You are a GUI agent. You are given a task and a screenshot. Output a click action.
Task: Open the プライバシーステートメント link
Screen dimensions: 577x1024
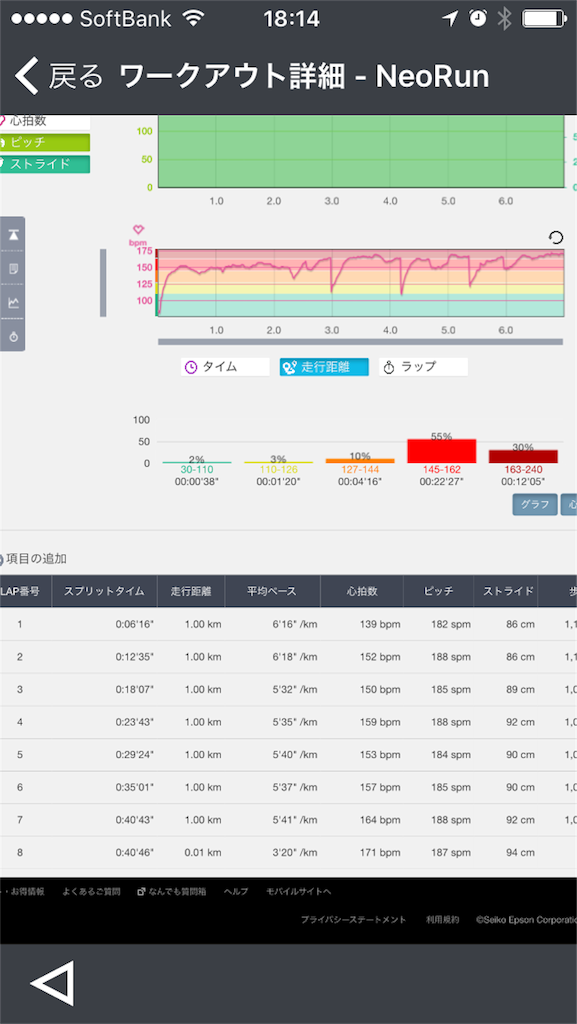click(x=353, y=920)
